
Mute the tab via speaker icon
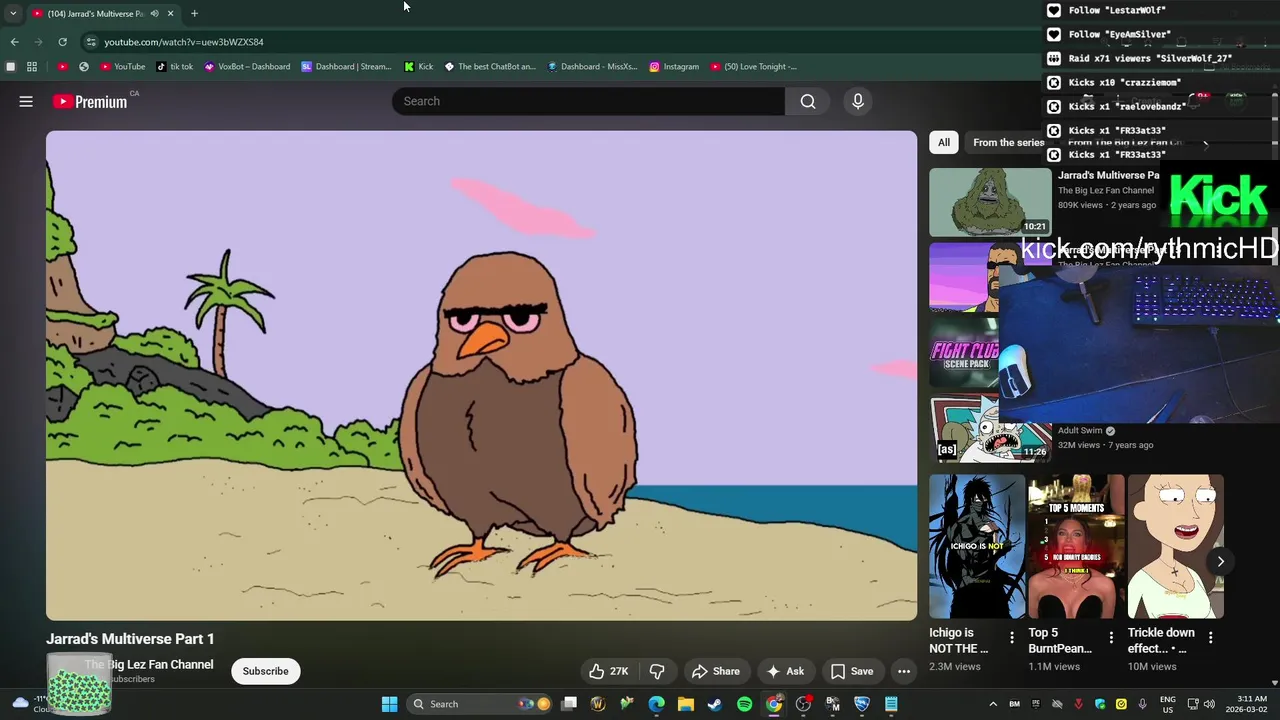154,13
